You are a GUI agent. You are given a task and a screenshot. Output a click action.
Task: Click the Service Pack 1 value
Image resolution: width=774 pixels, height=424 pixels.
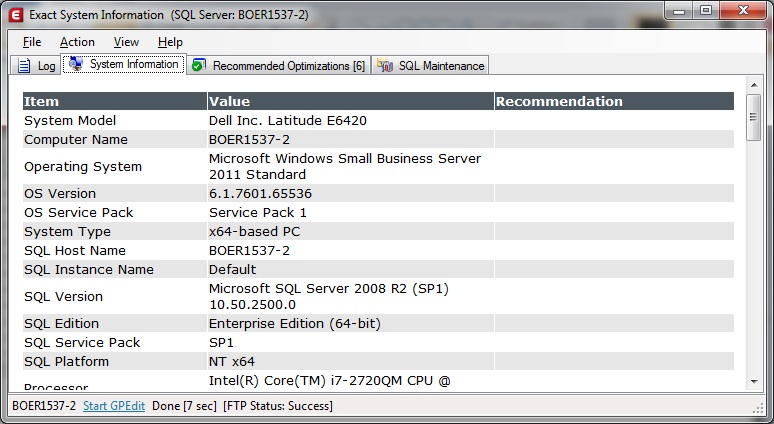click(258, 212)
